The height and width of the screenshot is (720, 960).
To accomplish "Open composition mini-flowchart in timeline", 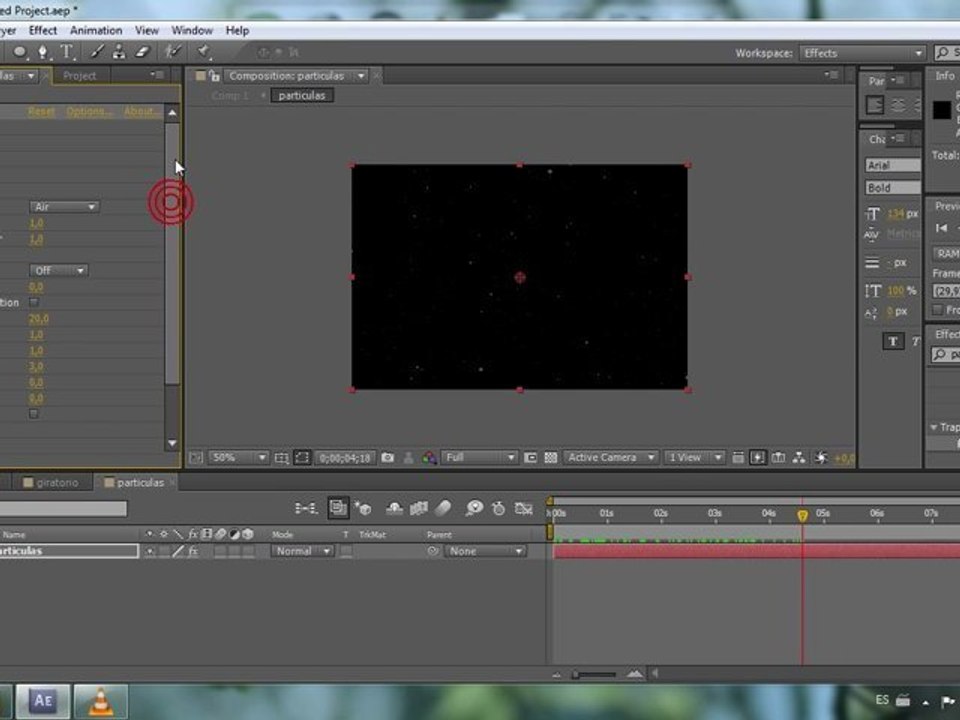I will click(306, 508).
